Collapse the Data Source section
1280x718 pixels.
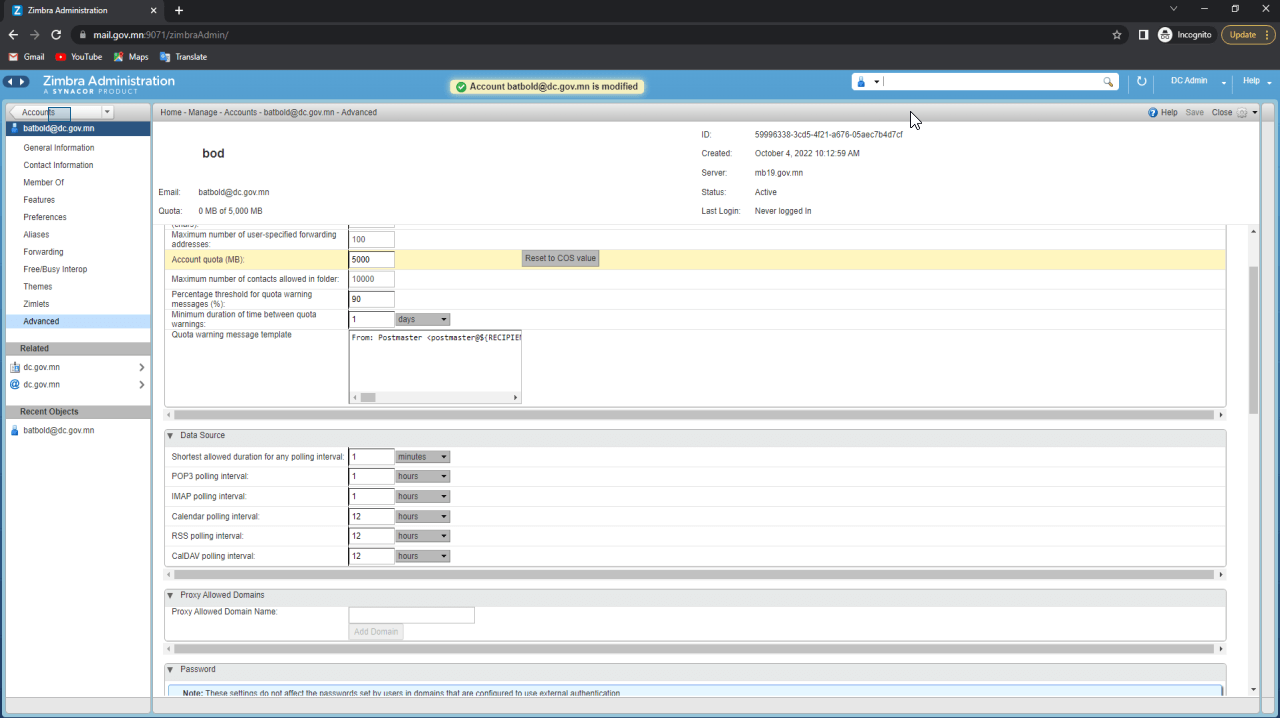coord(170,436)
